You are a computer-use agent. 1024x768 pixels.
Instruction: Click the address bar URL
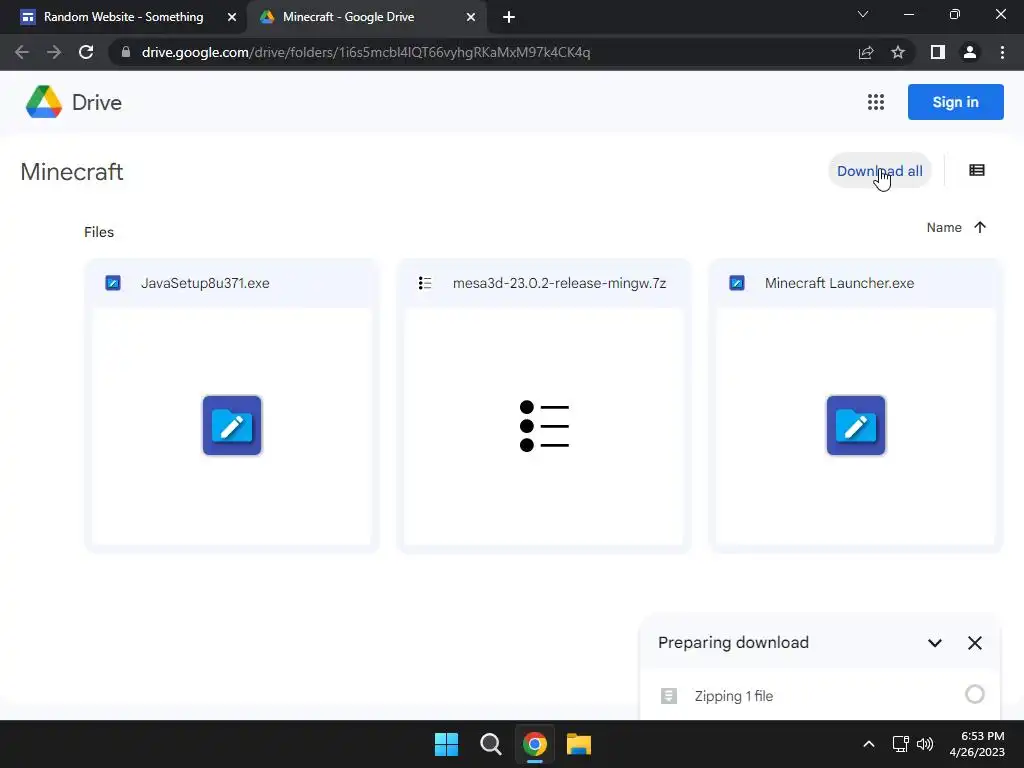pos(366,52)
